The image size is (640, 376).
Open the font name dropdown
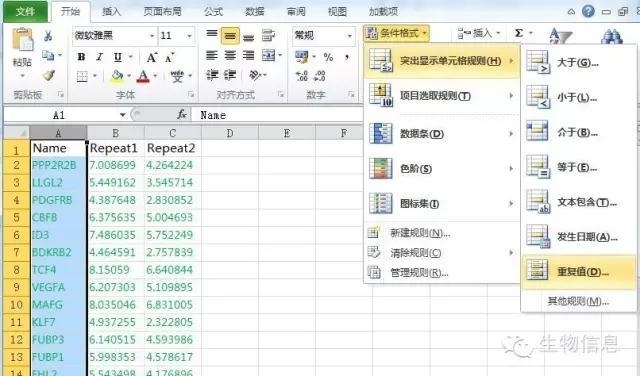152,36
